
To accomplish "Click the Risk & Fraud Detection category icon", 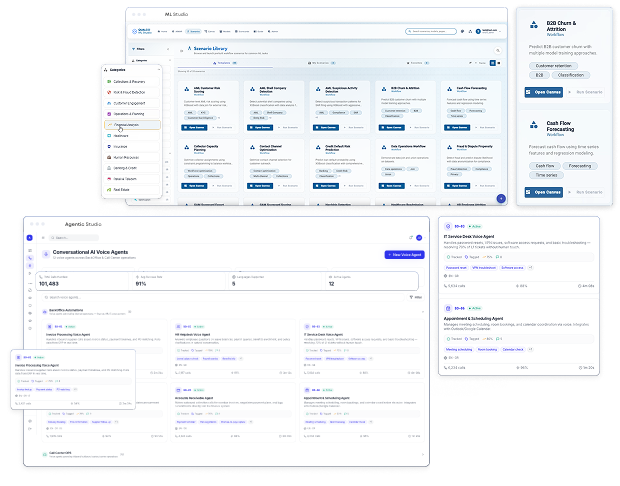I will pyautogui.click(x=108, y=92).
